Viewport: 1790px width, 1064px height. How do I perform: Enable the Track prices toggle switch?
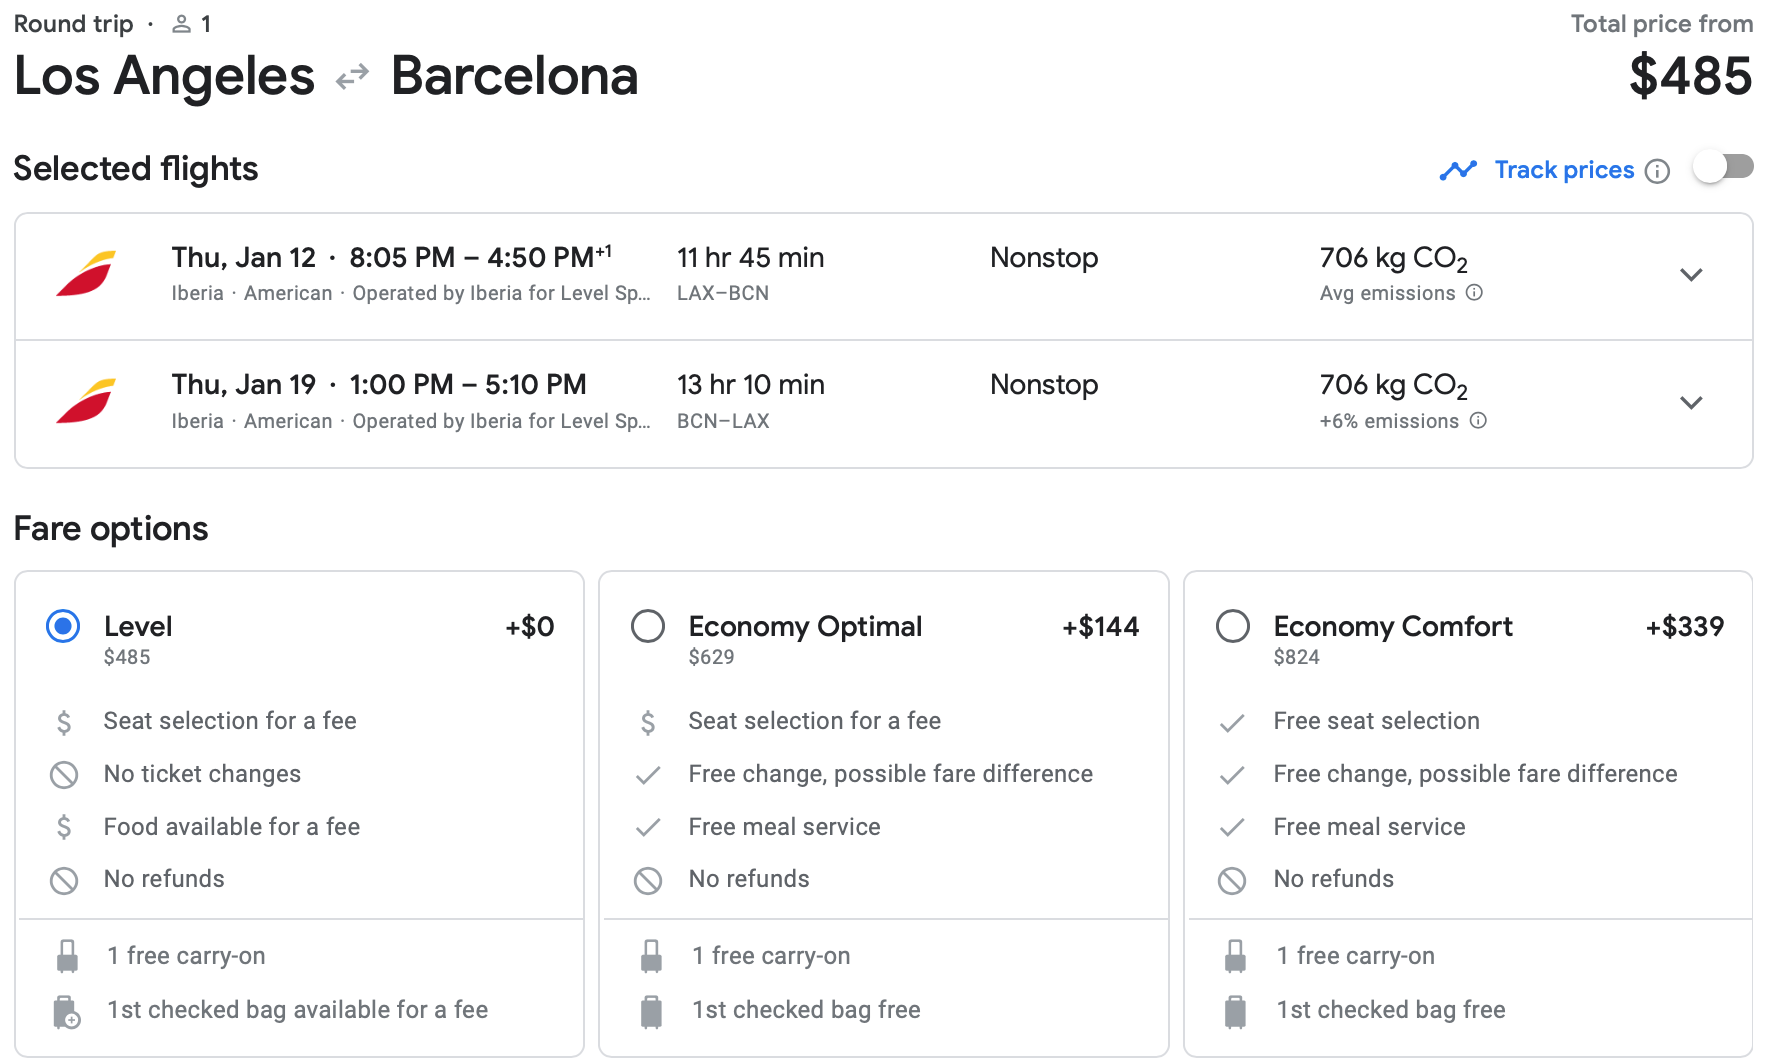click(1723, 167)
